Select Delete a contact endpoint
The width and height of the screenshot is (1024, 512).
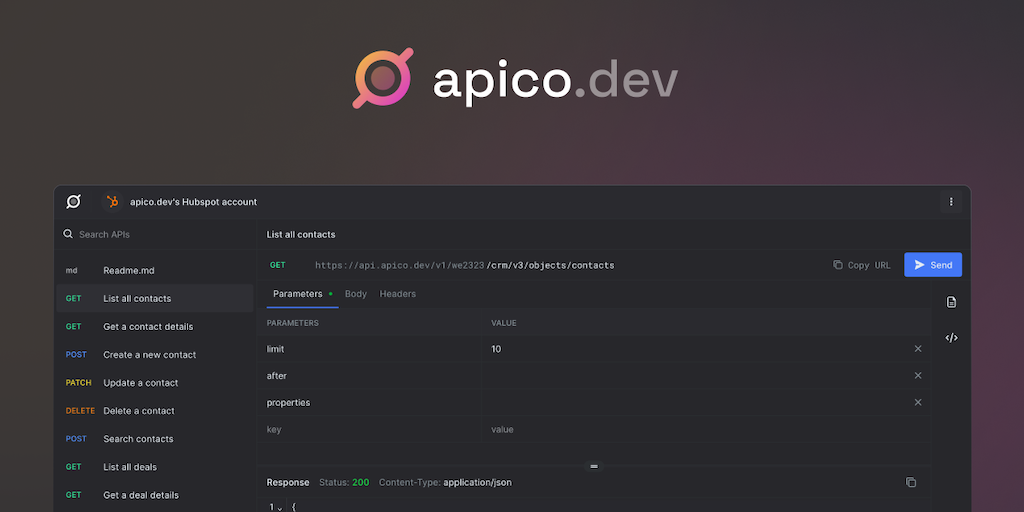pos(155,411)
